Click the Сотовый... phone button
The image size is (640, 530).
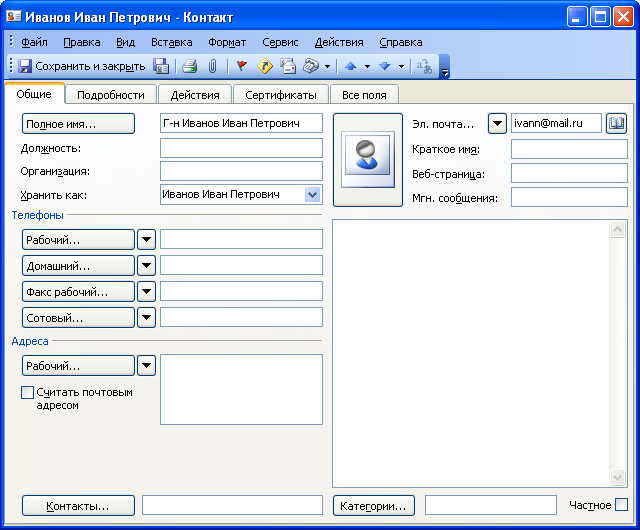point(78,318)
